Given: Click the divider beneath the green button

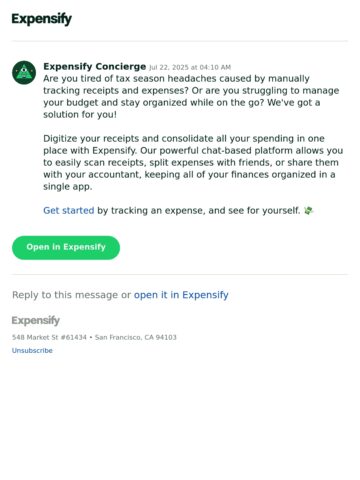Looking at the screenshot, I should (x=180, y=275).
